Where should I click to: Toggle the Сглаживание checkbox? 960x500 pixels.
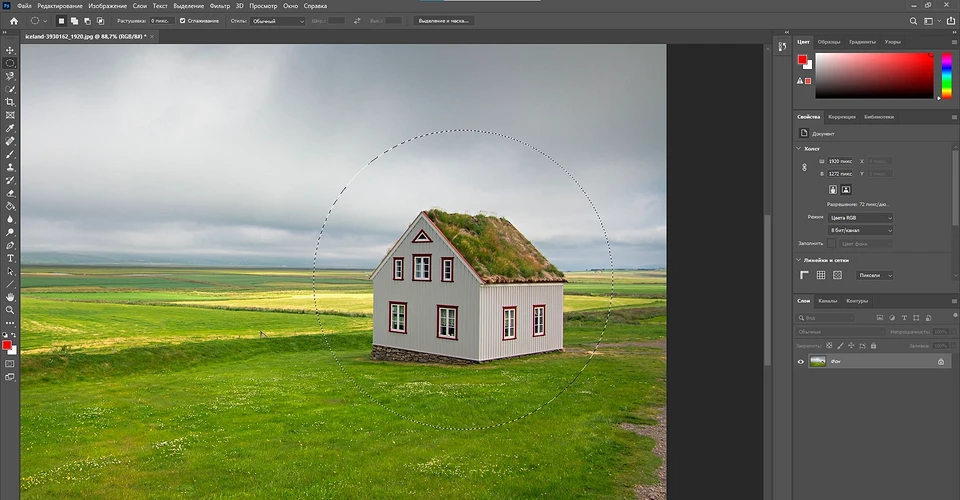point(182,20)
